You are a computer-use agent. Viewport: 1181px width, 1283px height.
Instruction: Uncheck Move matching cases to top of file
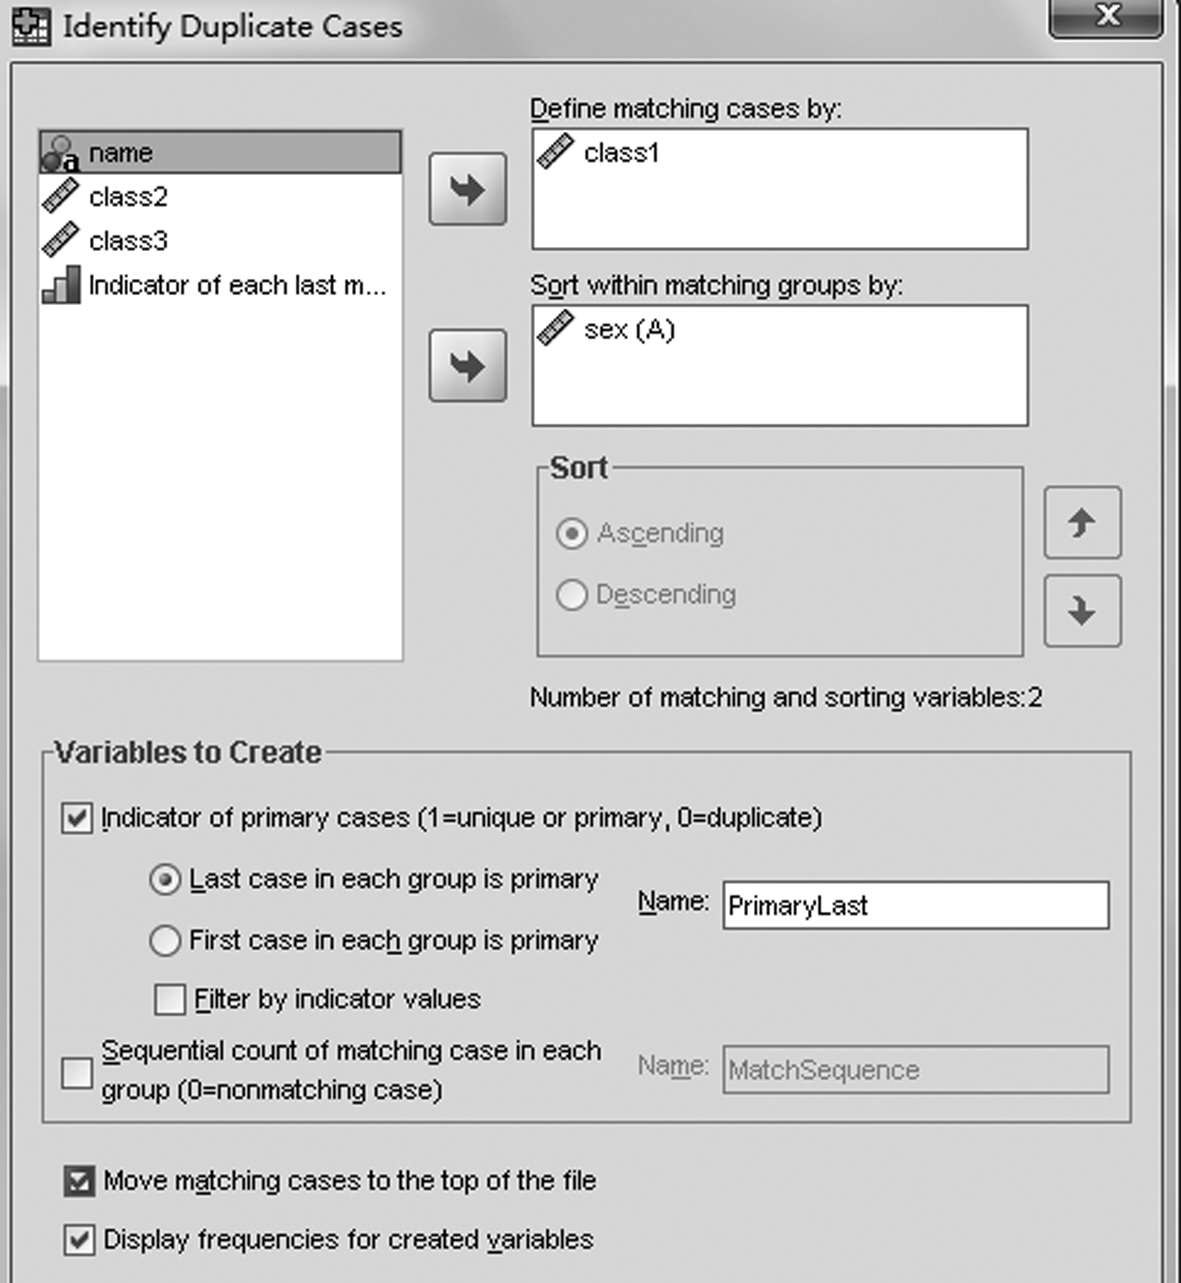[x=78, y=1181]
